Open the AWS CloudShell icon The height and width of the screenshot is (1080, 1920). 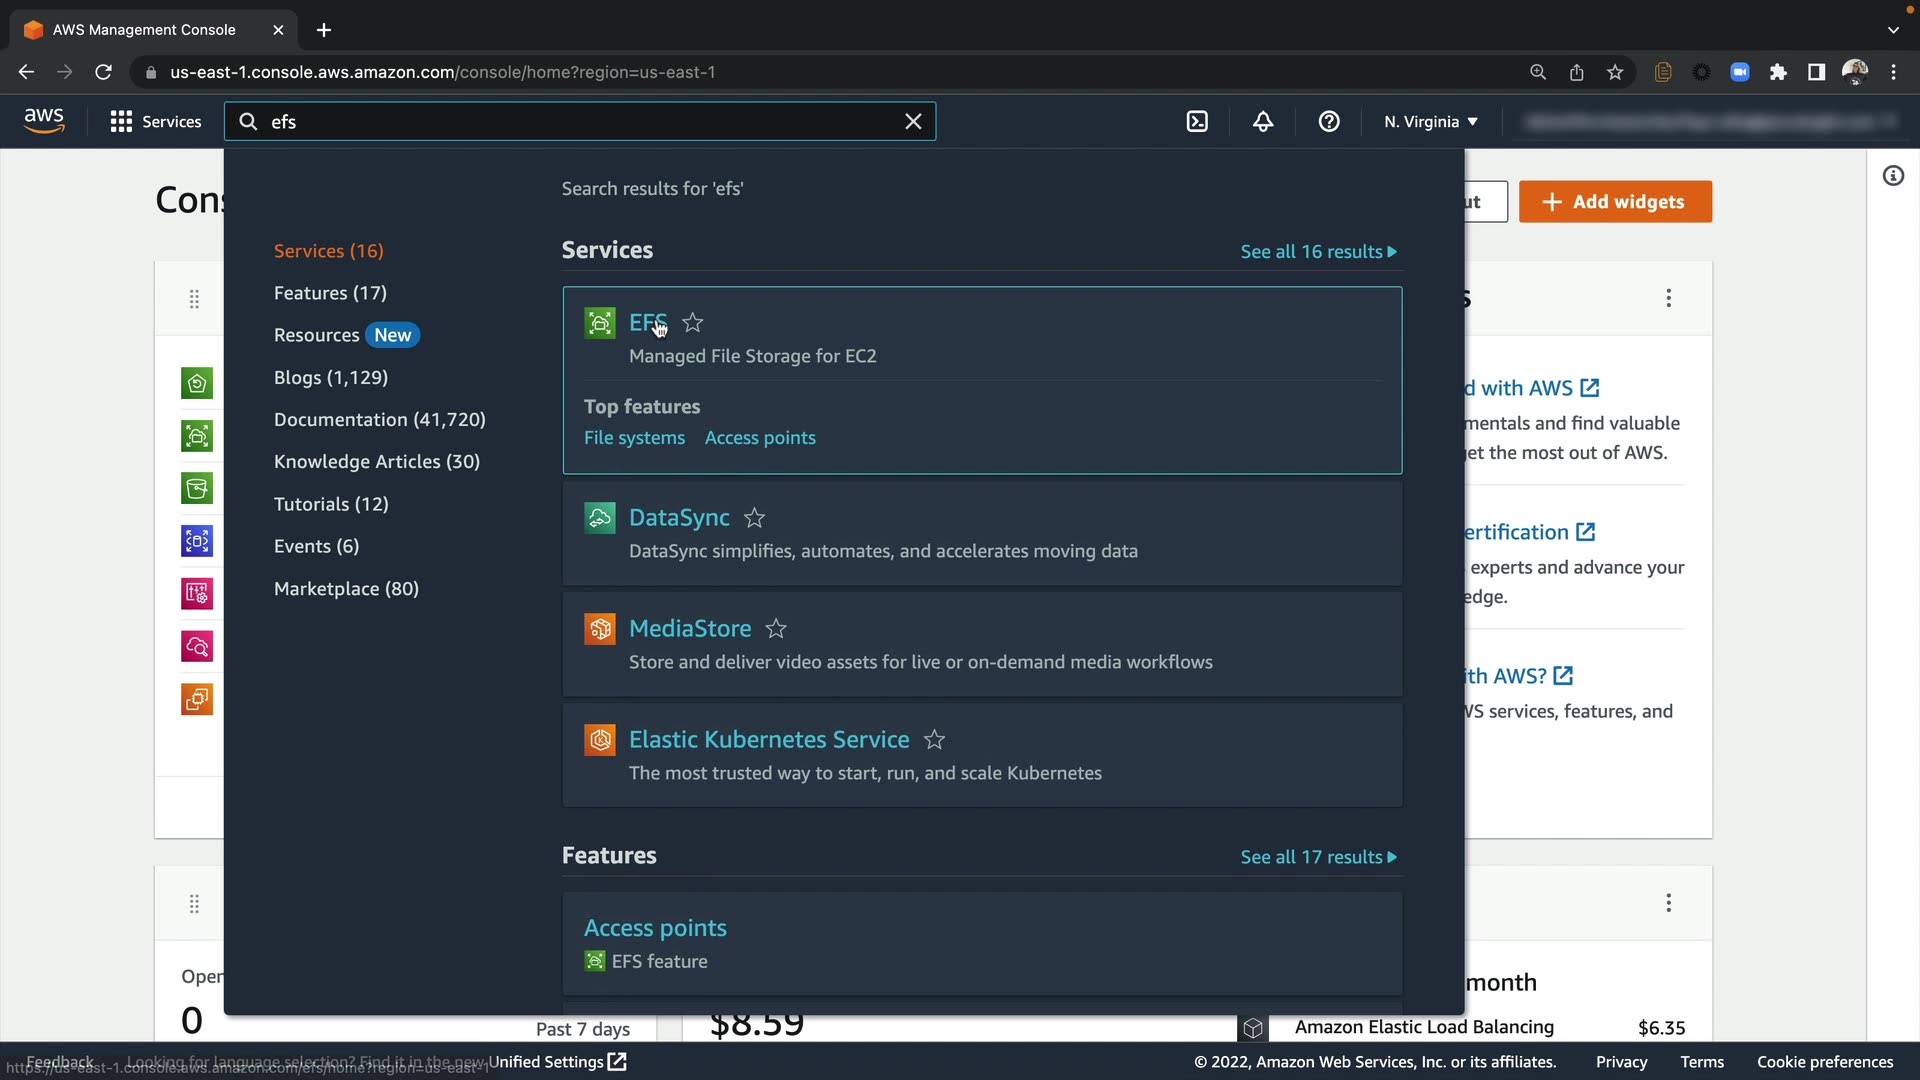coord(1197,122)
